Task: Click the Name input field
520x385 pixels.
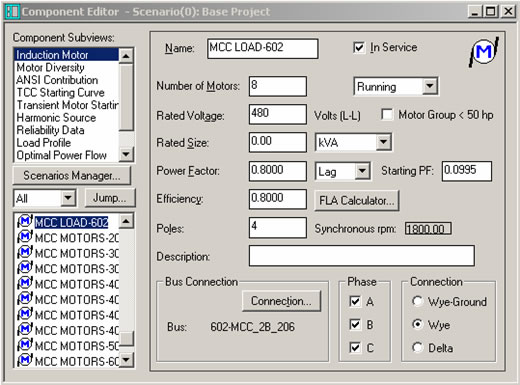Action: pyautogui.click(x=263, y=48)
